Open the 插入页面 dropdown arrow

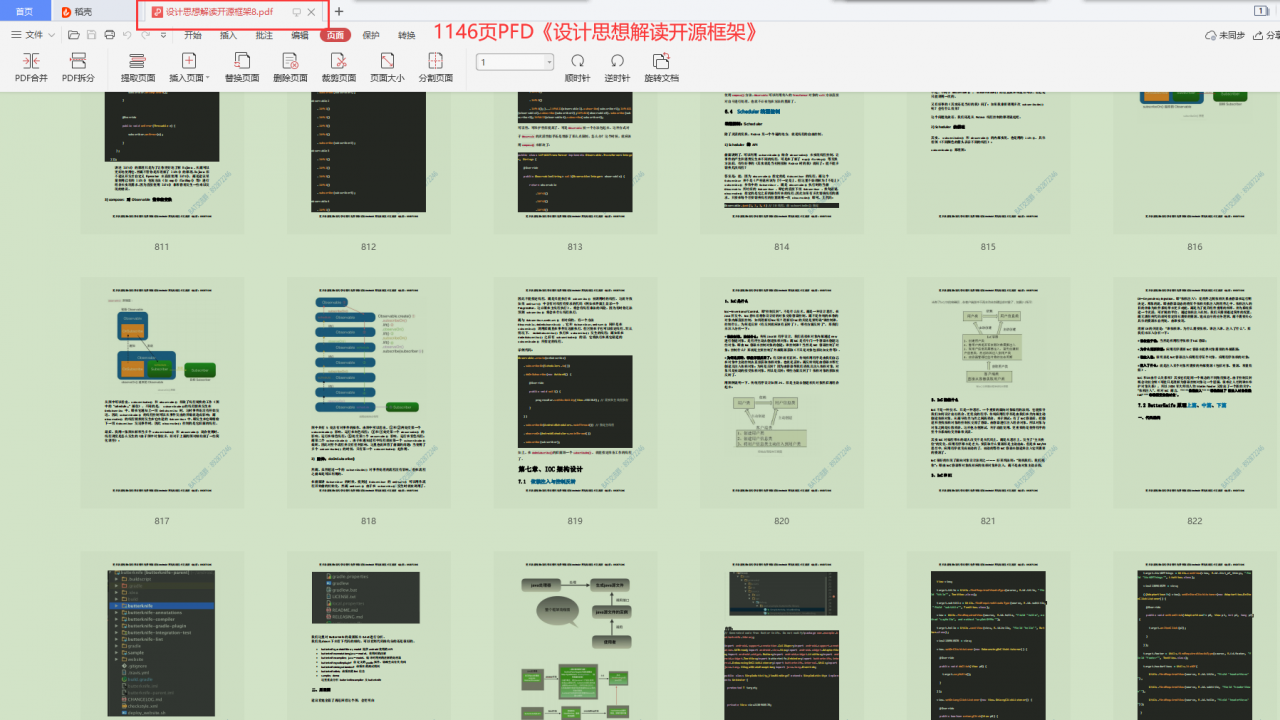(x=208, y=78)
